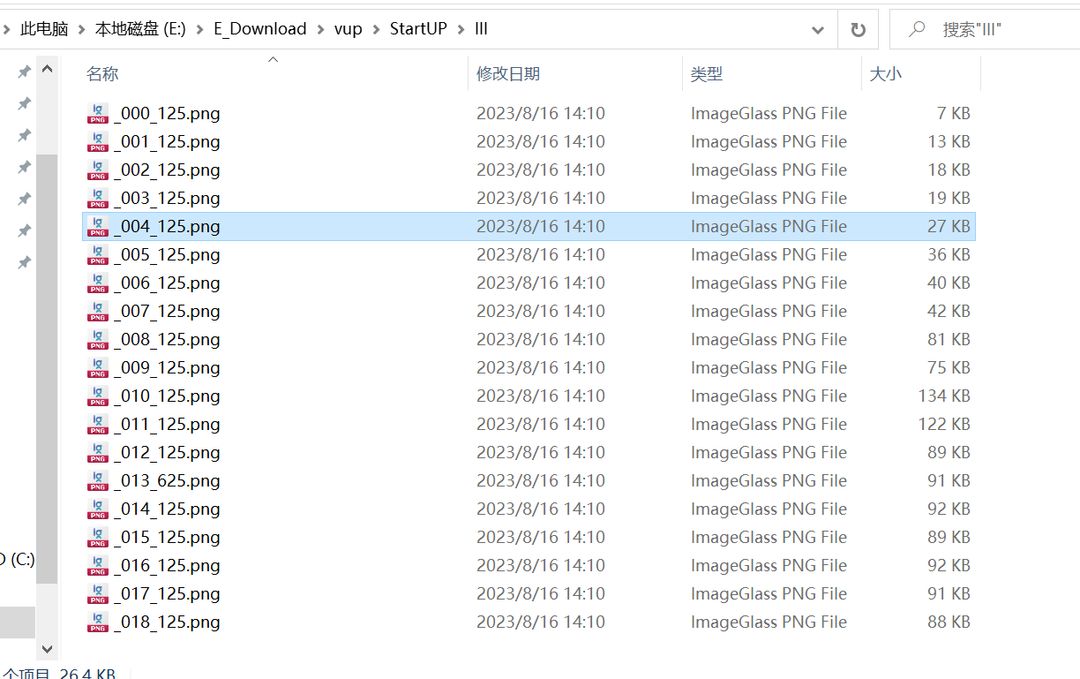Navigate to vup folder in breadcrumb
The image size is (1080, 679).
click(348, 29)
